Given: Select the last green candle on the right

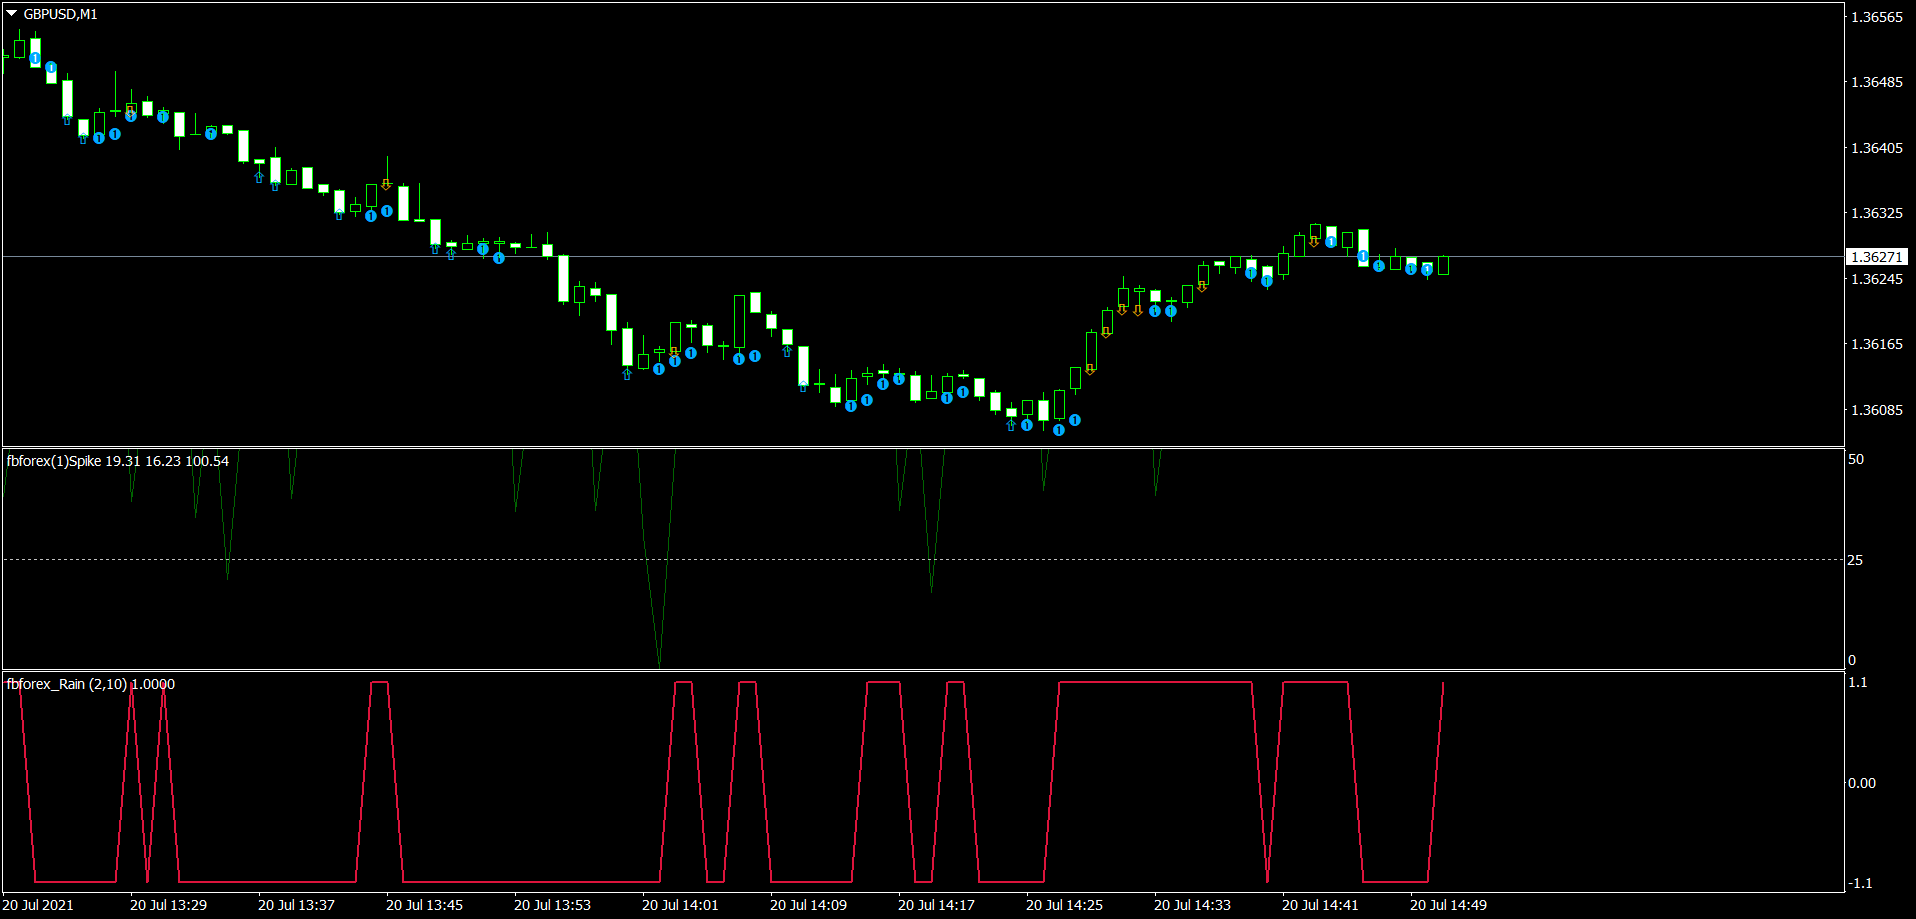Looking at the screenshot, I should click(x=1443, y=265).
